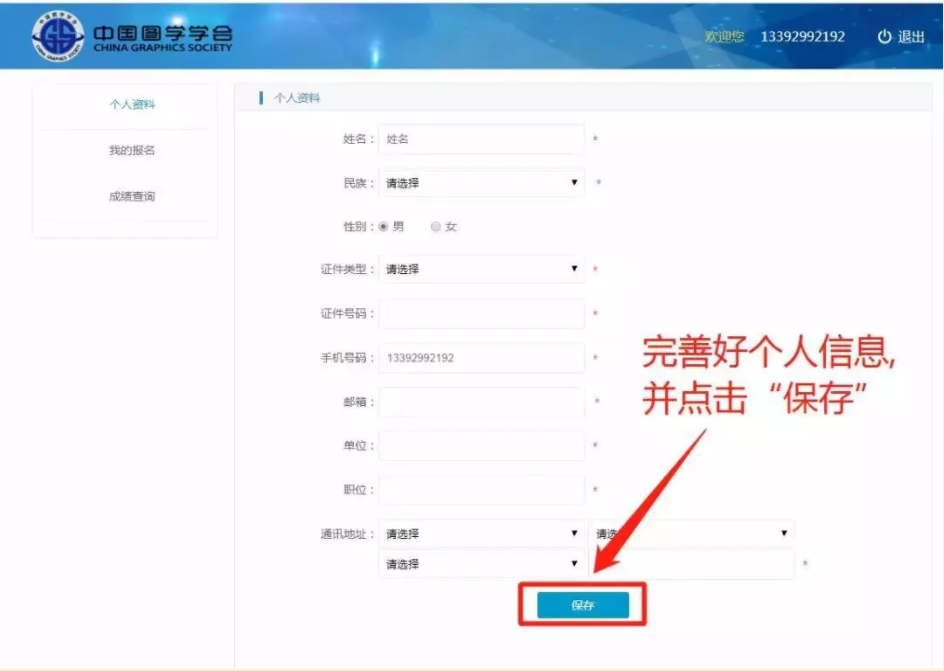Open 我的报名 in the left sidebar

click(132, 150)
